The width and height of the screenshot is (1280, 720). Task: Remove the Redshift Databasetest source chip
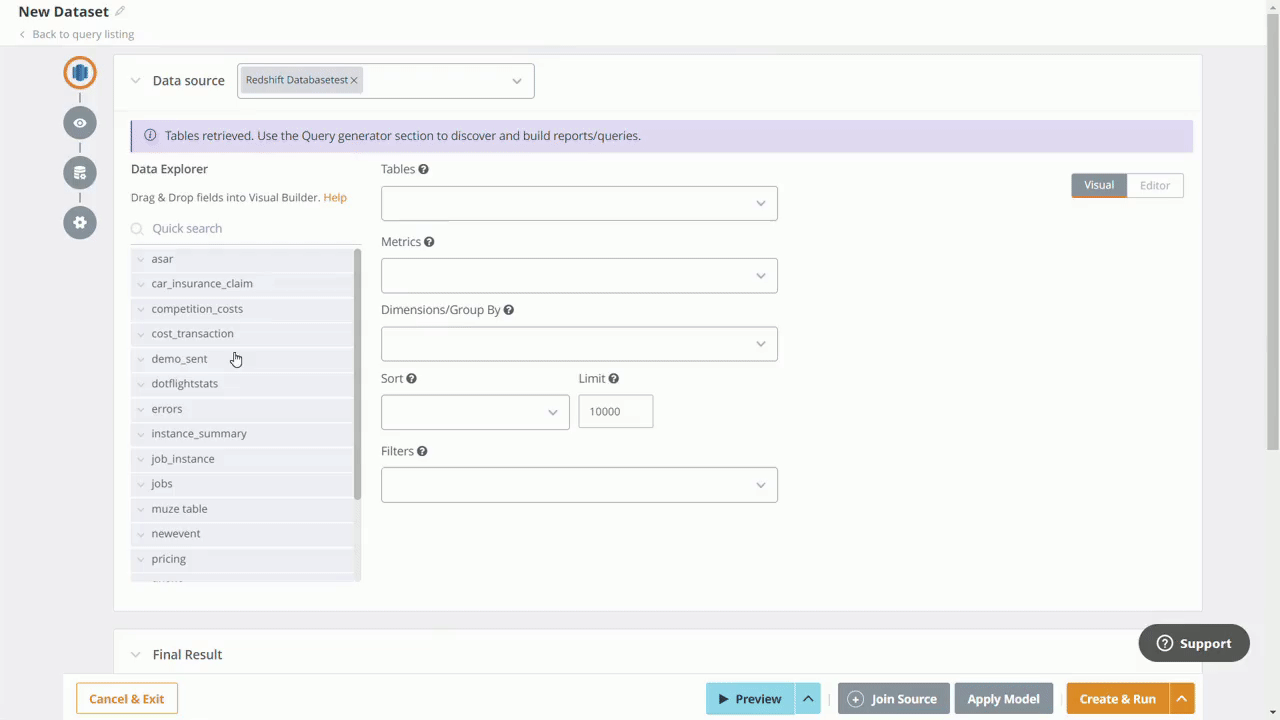[353, 80]
